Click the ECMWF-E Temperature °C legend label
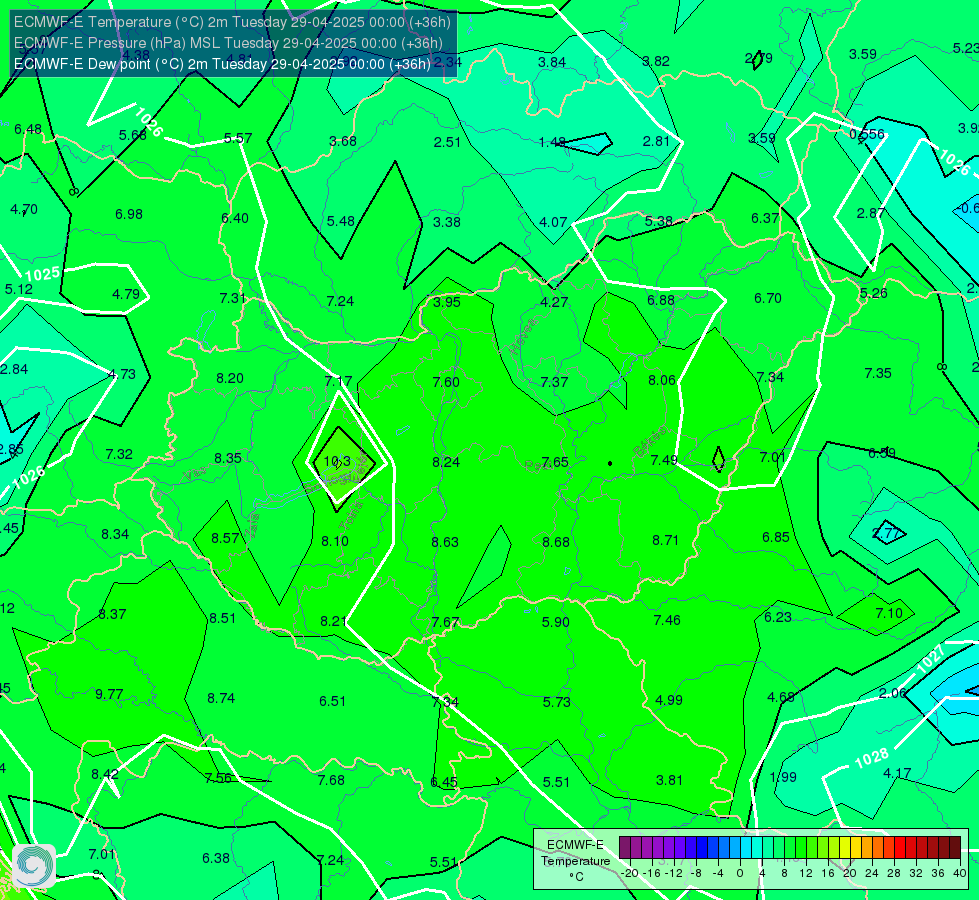This screenshot has width=979, height=900. click(x=575, y=861)
